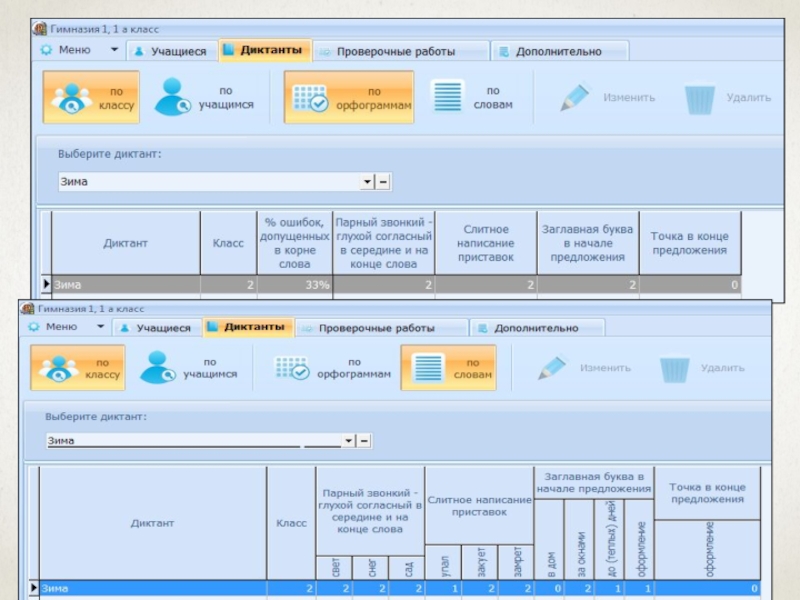Click 'упал' word column header
The image size is (800, 600).
[443, 562]
